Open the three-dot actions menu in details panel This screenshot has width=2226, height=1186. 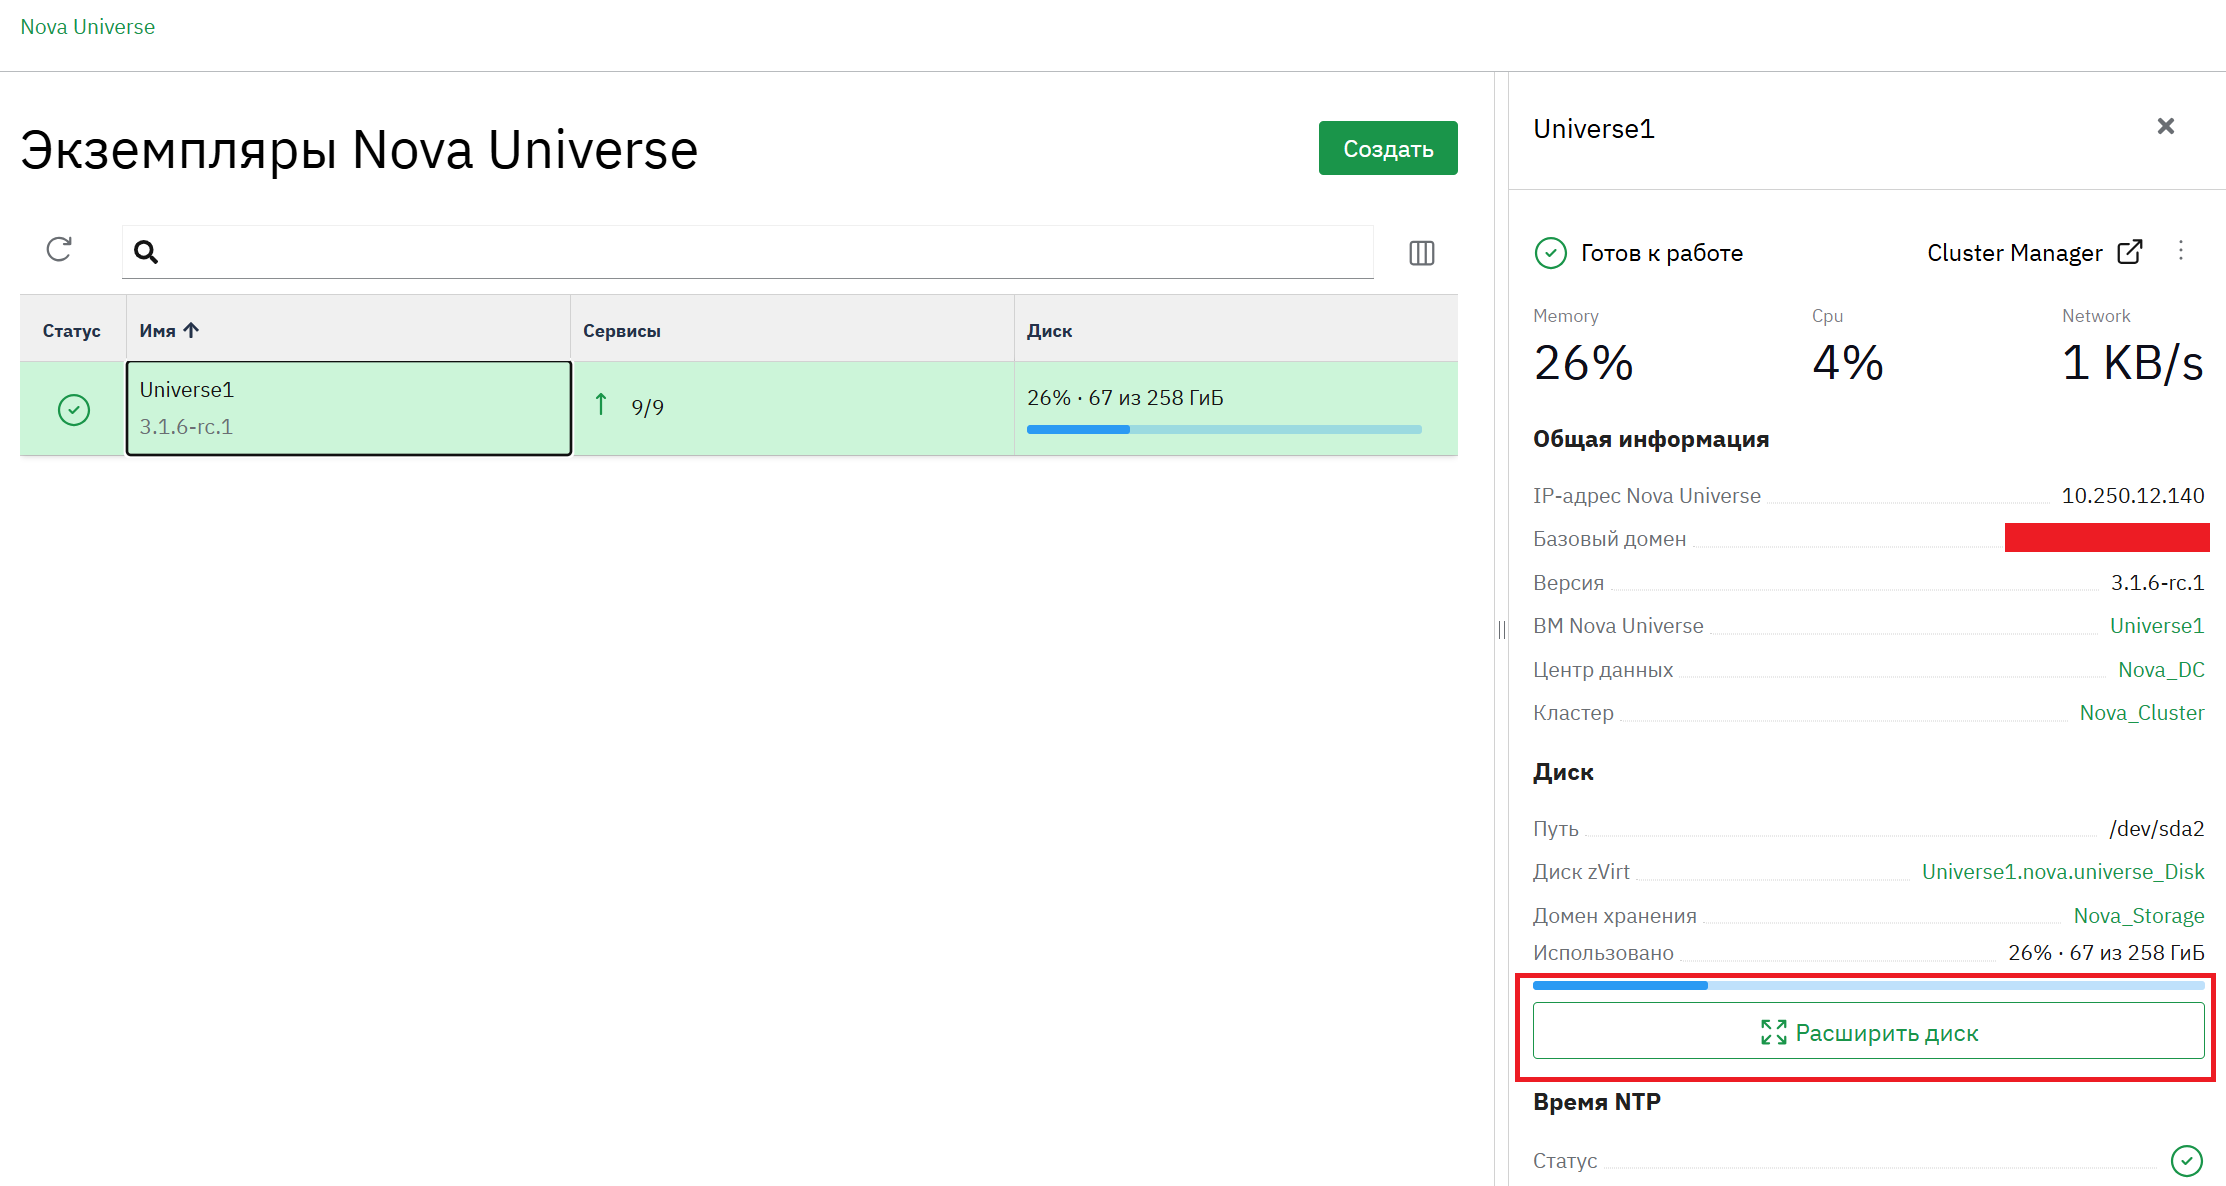tap(2181, 250)
